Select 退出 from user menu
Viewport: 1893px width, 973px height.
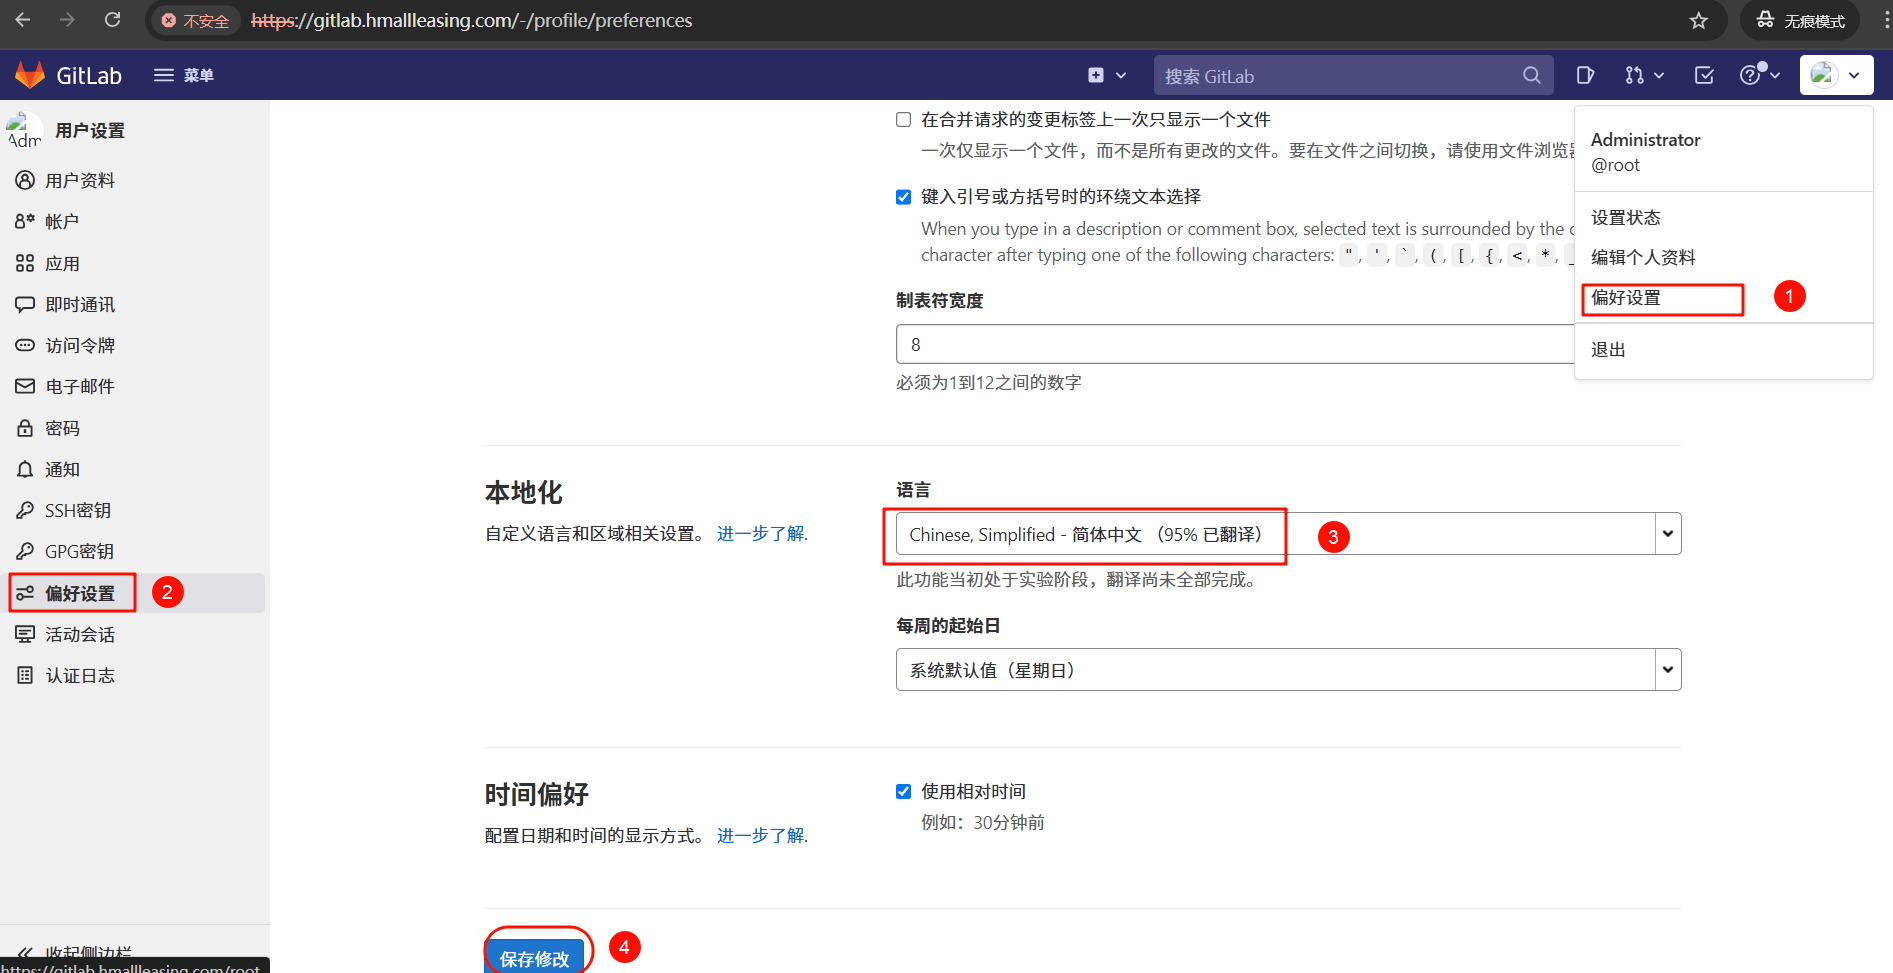tap(1607, 349)
